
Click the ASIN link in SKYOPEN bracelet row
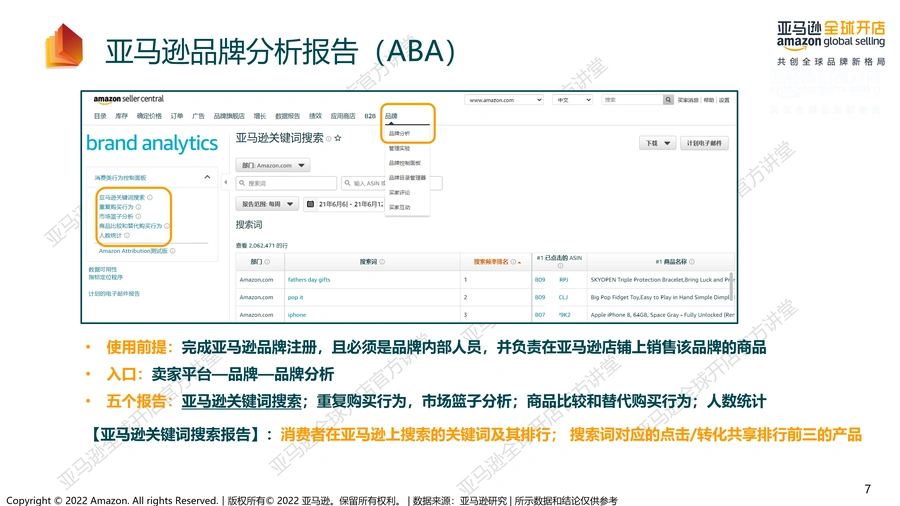click(x=552, y=280)
